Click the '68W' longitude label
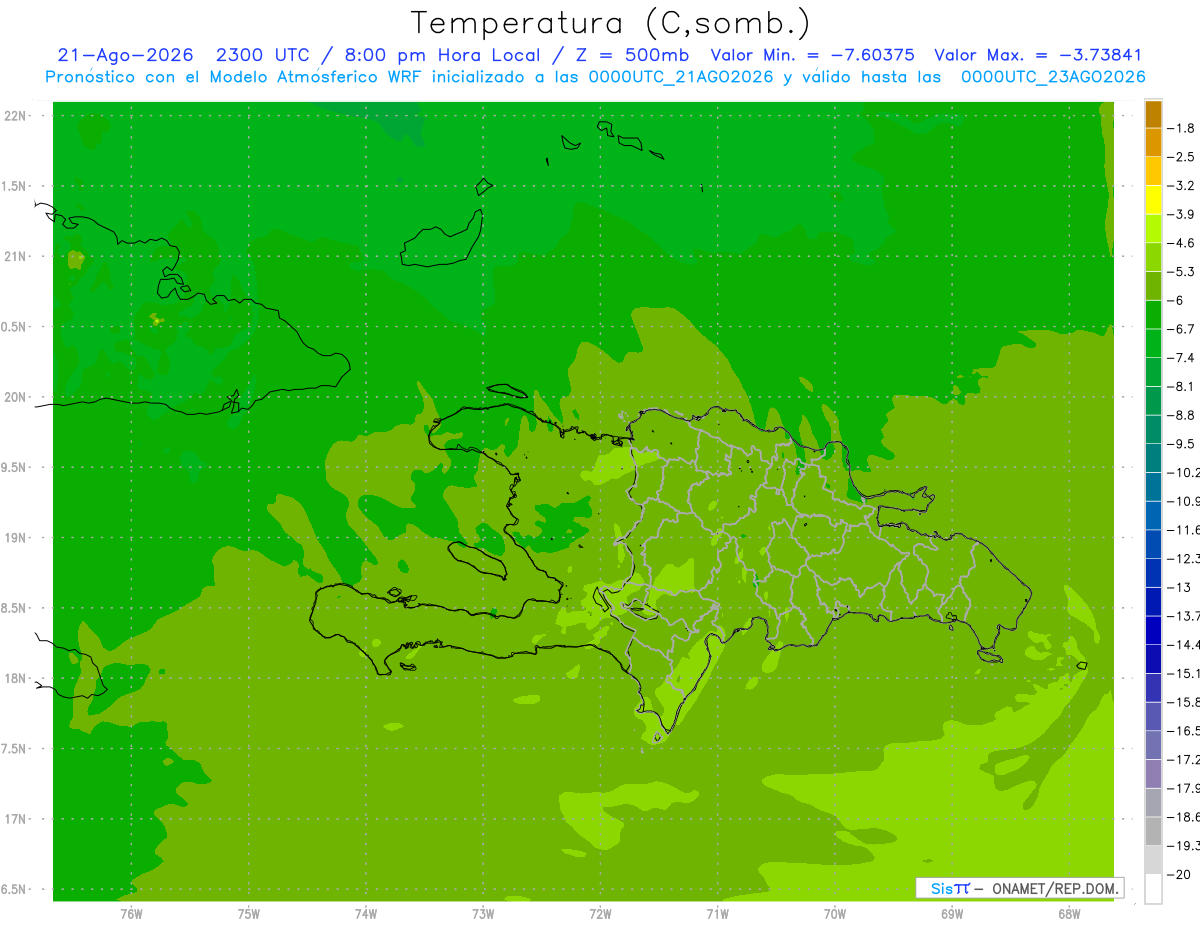Image resolution: width=1200 pixels, height=927 pixels. [1069, 914]
